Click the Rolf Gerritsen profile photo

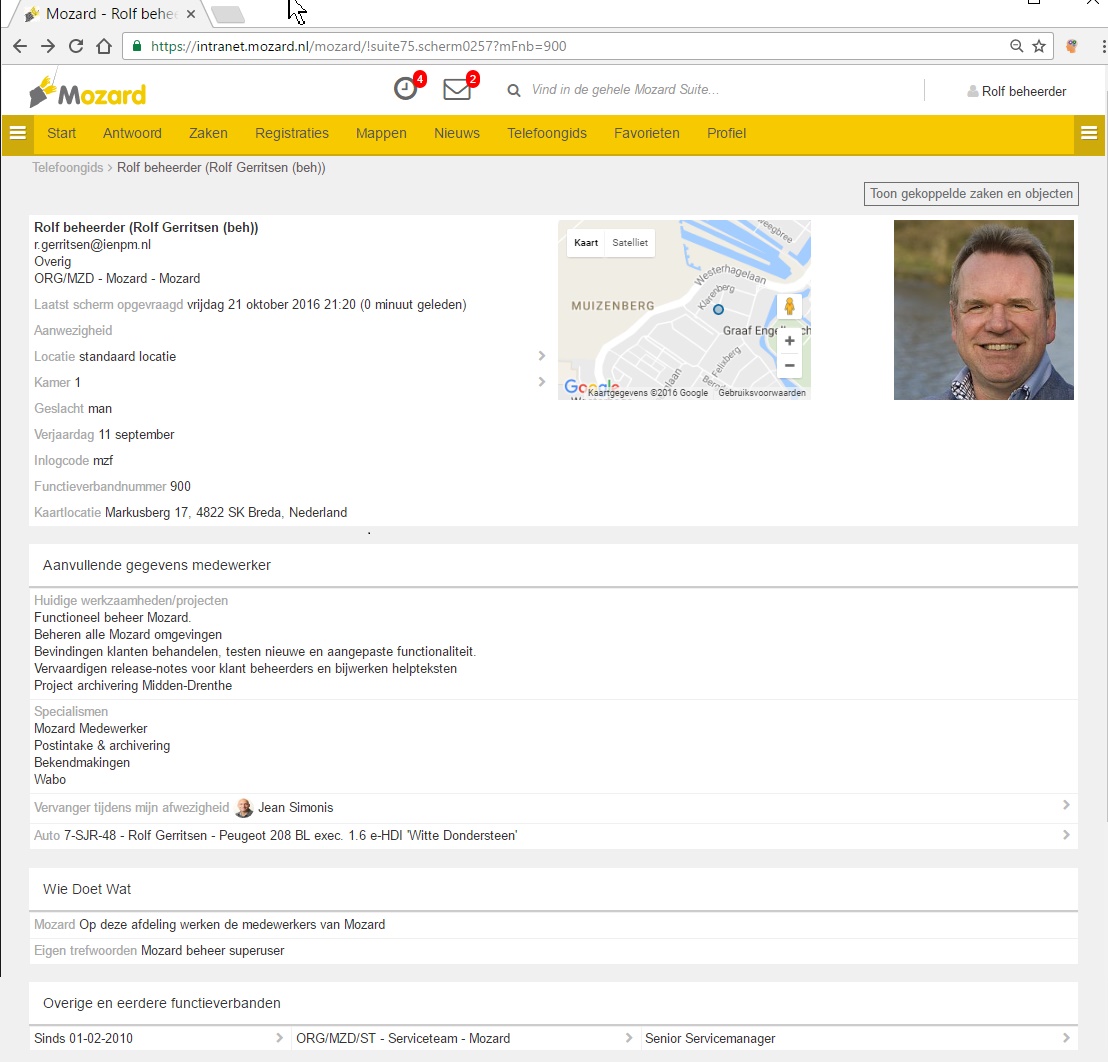[984, 309]
